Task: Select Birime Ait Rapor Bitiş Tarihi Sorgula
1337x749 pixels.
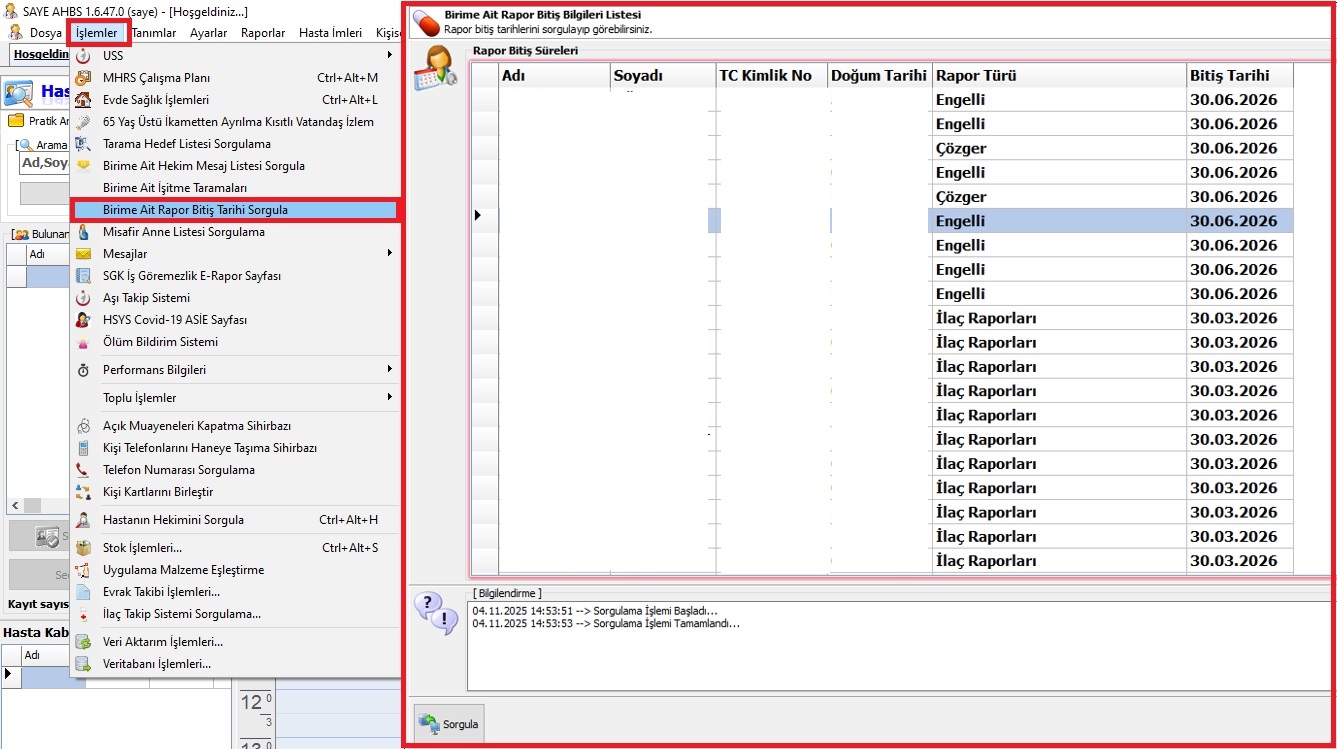Action: 195,210
